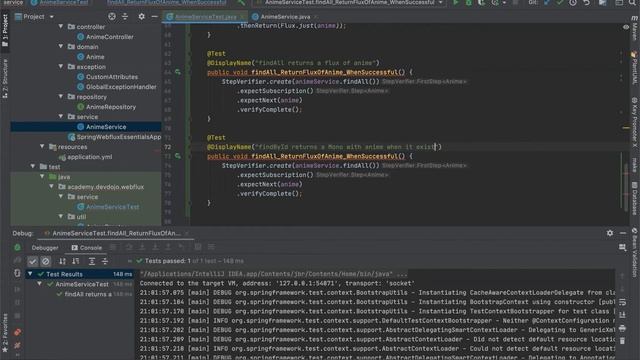Locate the open file in Project tree
This screenshot has width=640, height=360.
coord(112,17)
